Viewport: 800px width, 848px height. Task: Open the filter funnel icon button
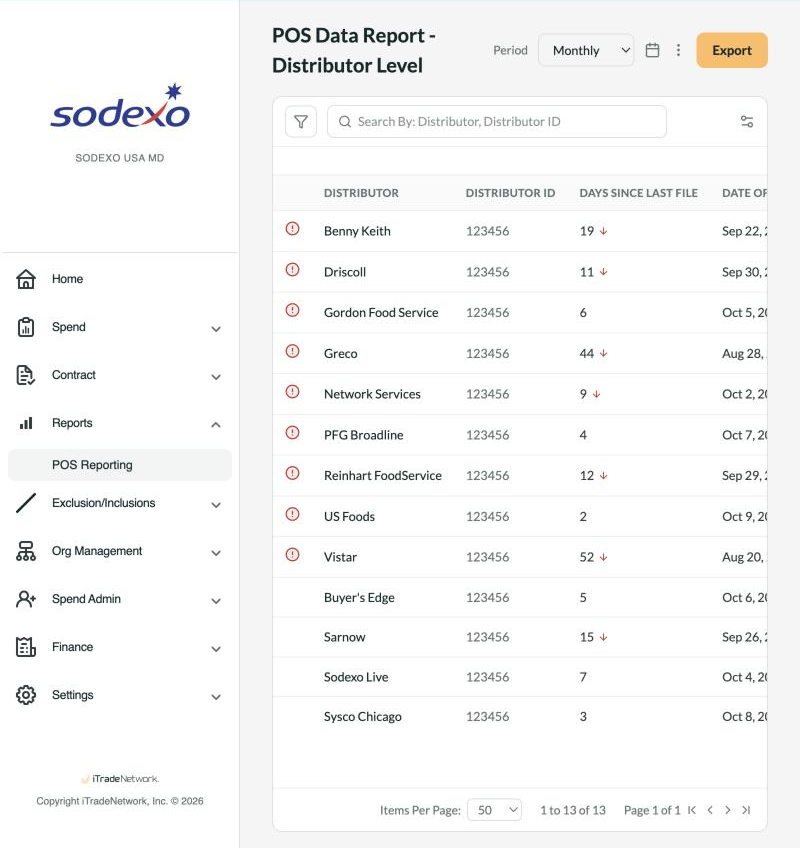coord(301,122)
